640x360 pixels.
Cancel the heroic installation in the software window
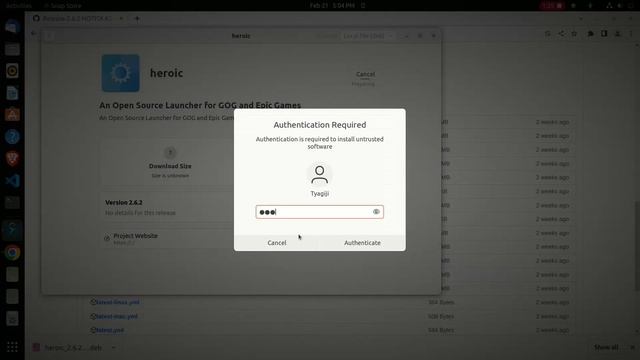point(365,74)
